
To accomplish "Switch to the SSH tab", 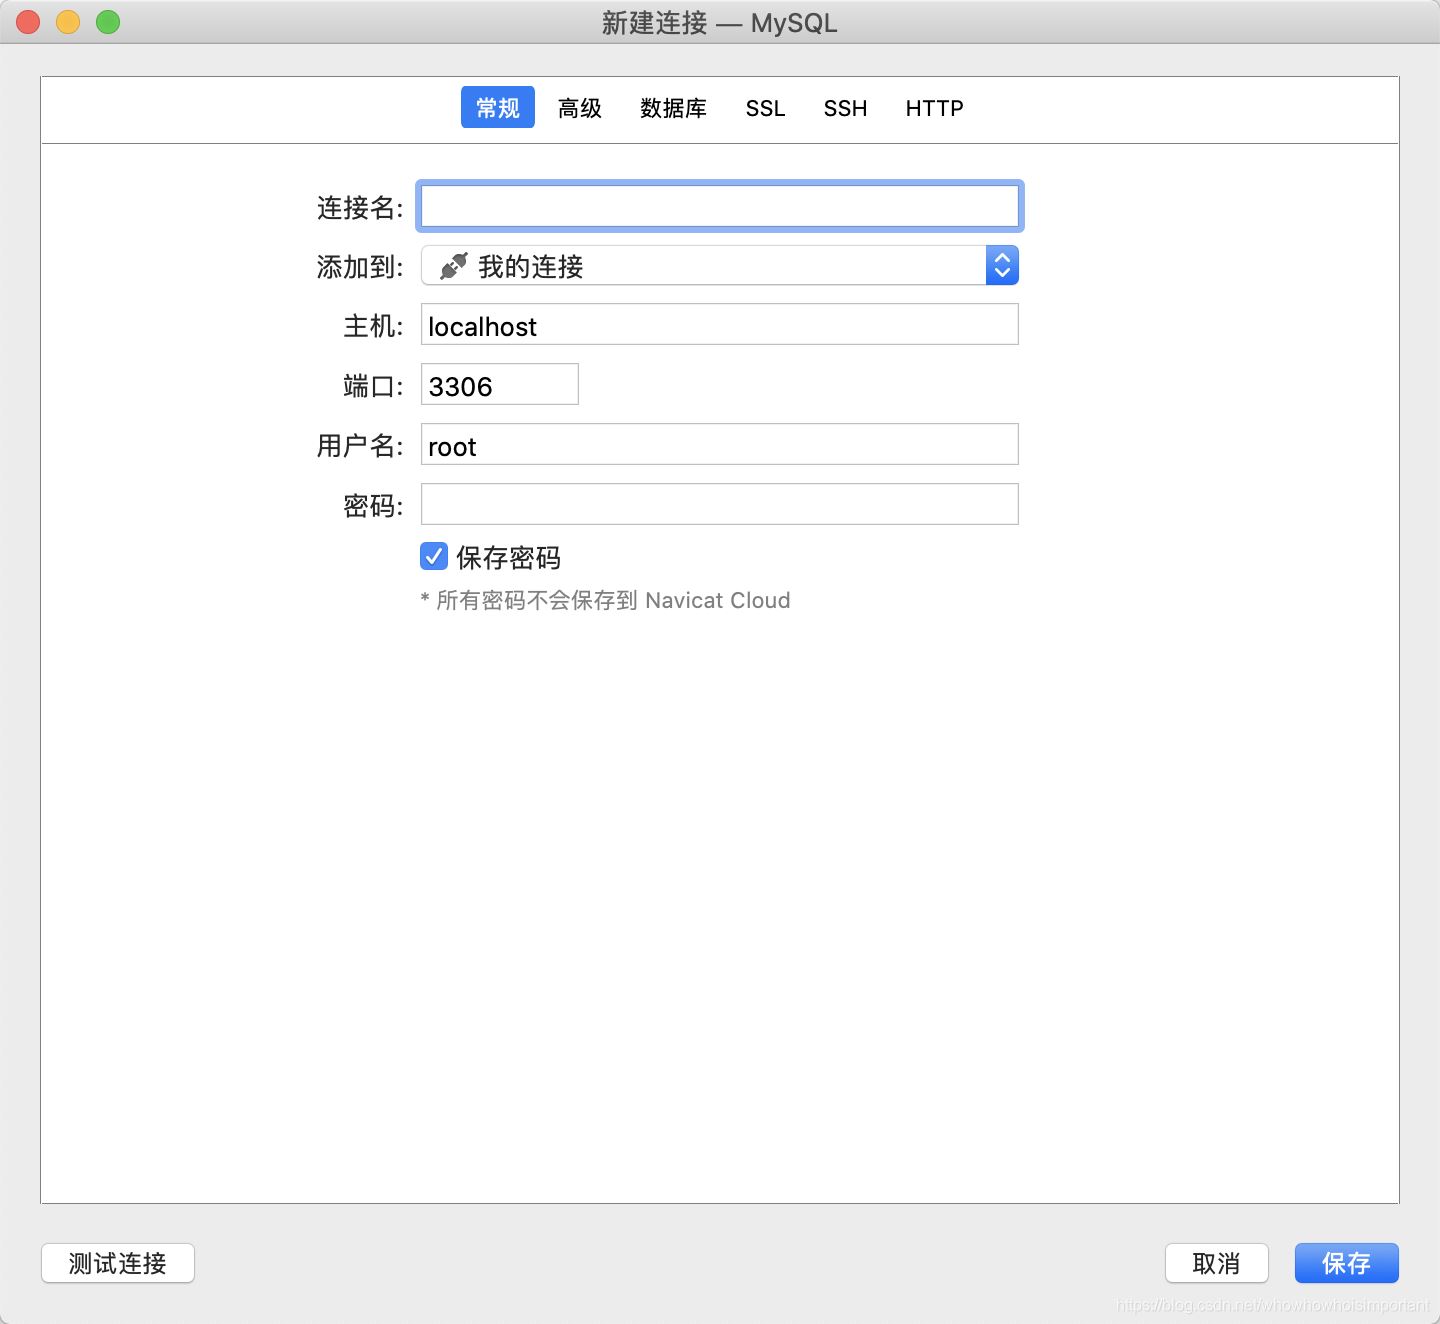I will [845, 107].
